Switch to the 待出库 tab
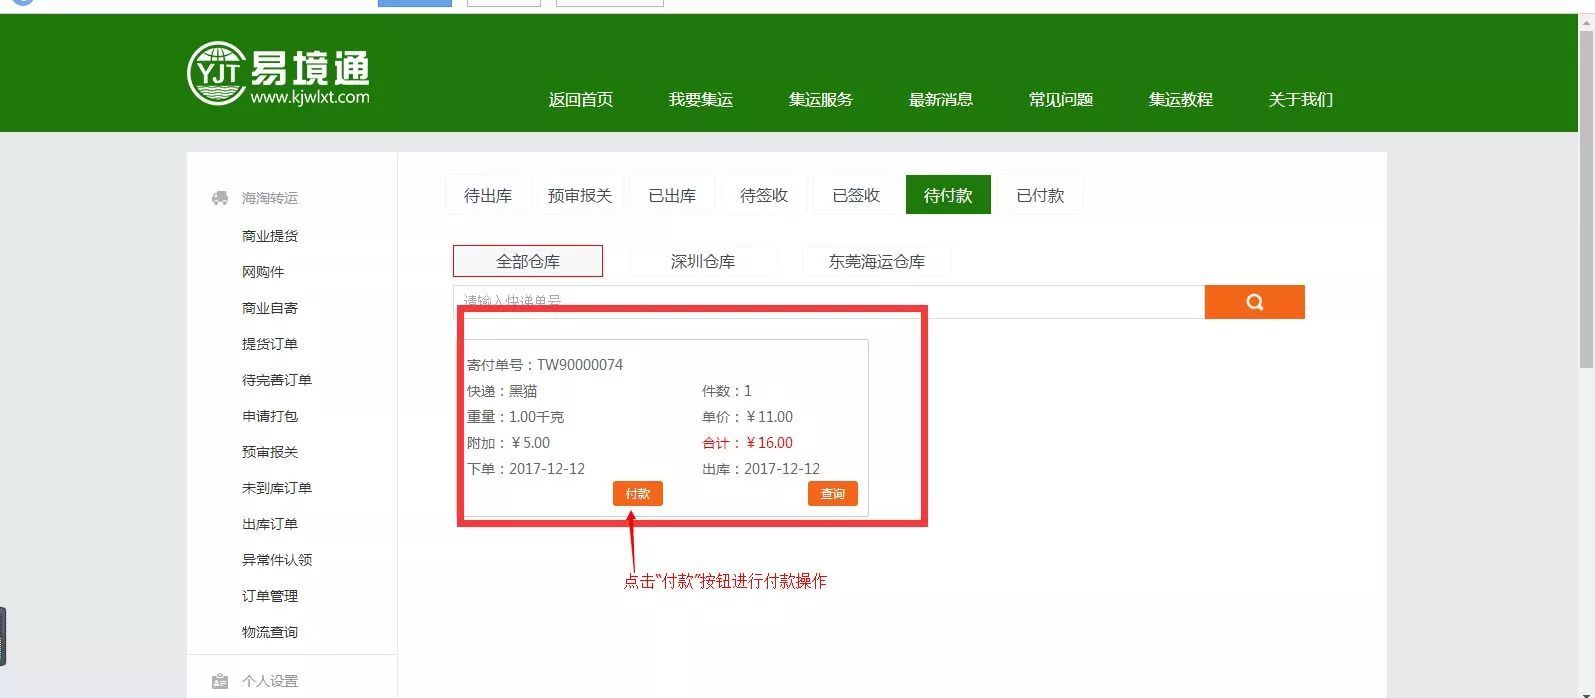Viewport: 1595px width, 698px height. [x=488, y=195]
